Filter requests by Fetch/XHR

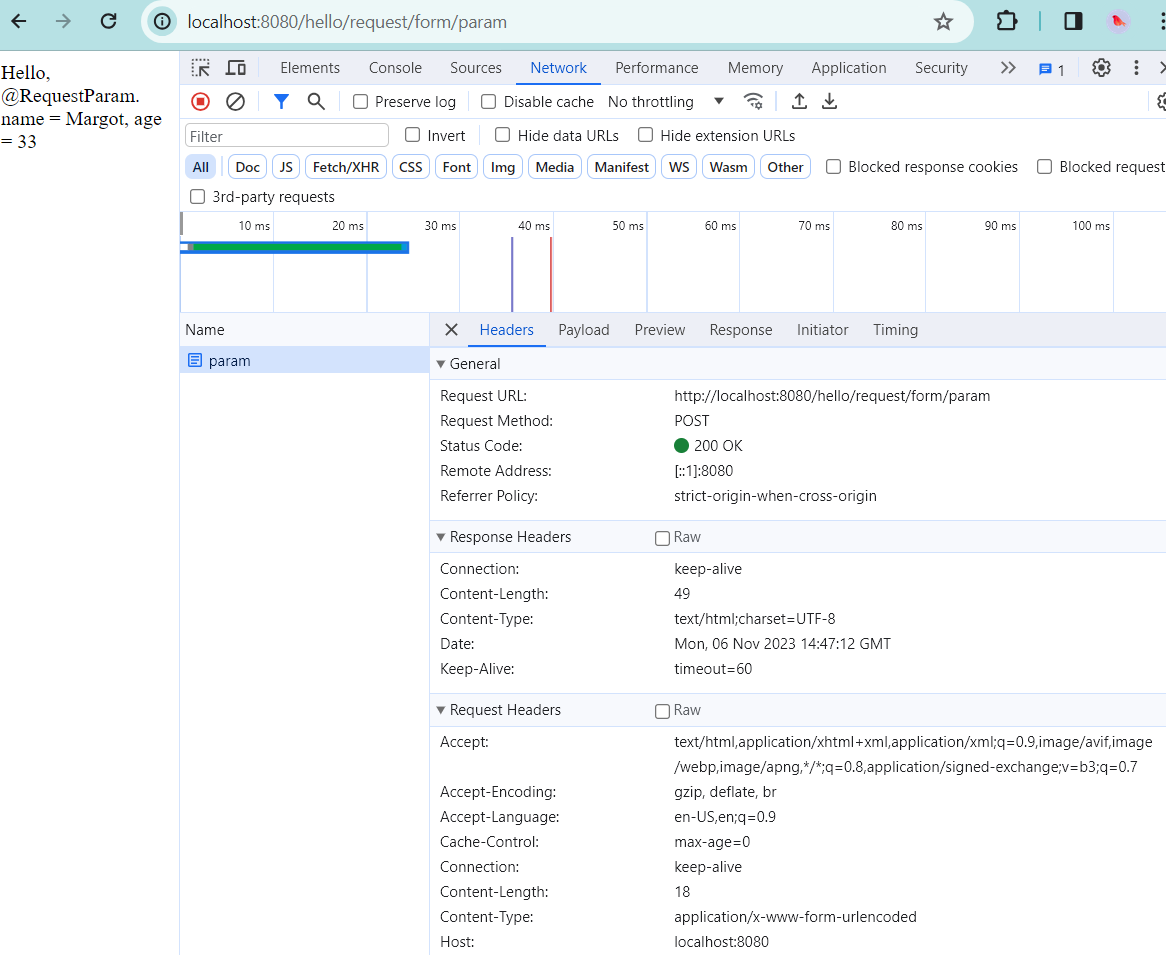(x=346, y=167)
